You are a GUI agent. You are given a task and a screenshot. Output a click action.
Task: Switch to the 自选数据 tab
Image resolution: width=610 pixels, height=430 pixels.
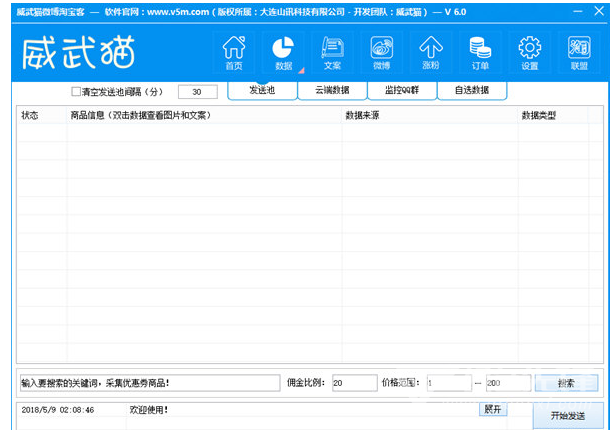pos(472,90)
